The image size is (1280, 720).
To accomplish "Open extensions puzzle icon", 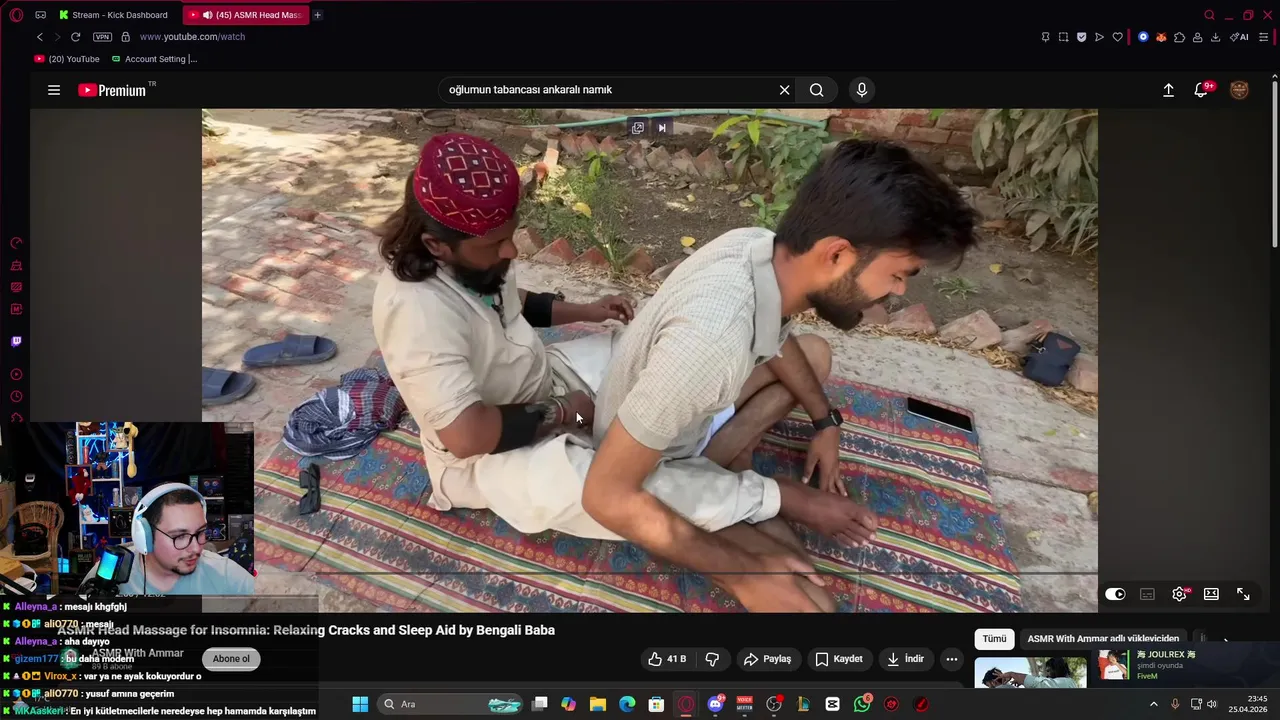I will pos(1179,37).
